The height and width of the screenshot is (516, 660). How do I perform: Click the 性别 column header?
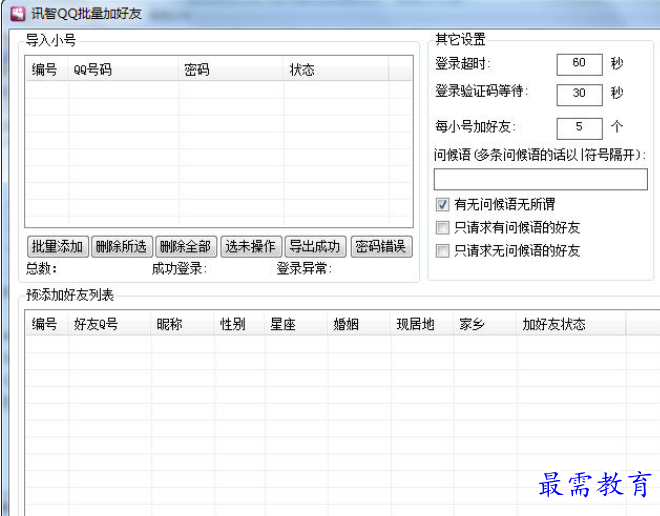[x=240, y=323]
